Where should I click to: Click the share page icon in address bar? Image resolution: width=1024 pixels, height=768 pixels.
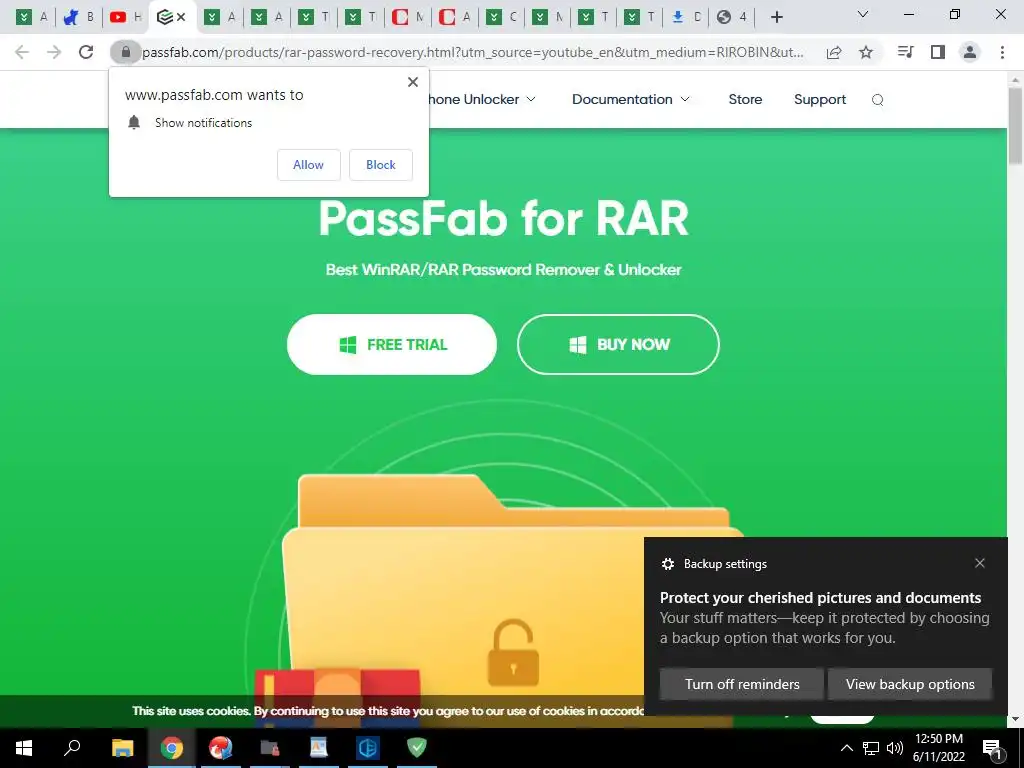[x=834, y=52]
